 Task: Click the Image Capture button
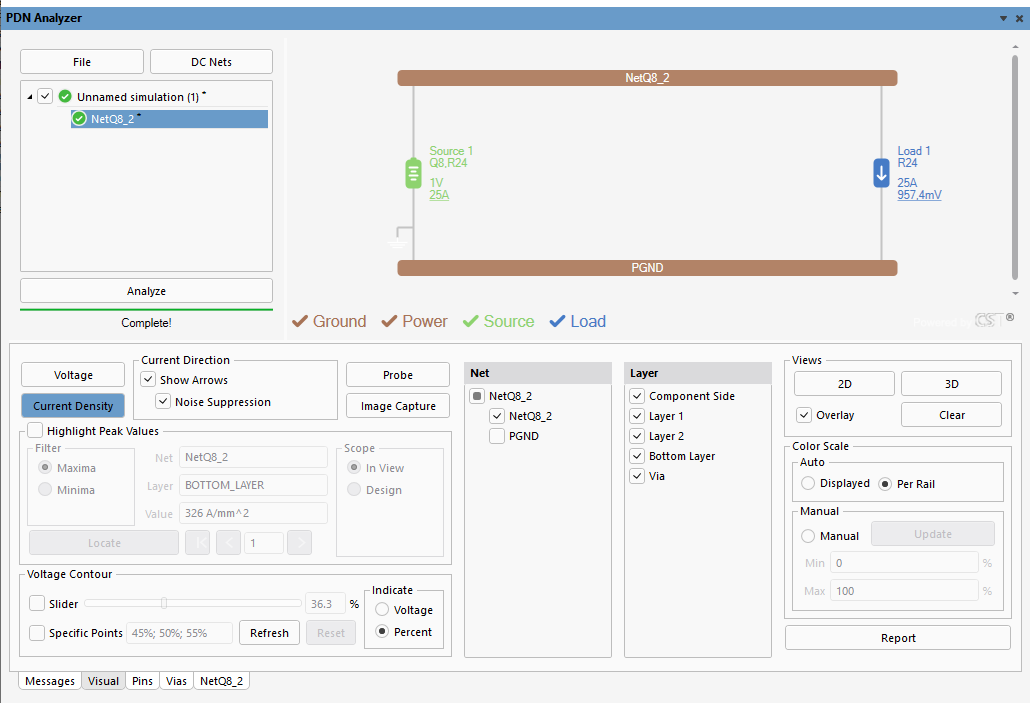tap(398, 406)
